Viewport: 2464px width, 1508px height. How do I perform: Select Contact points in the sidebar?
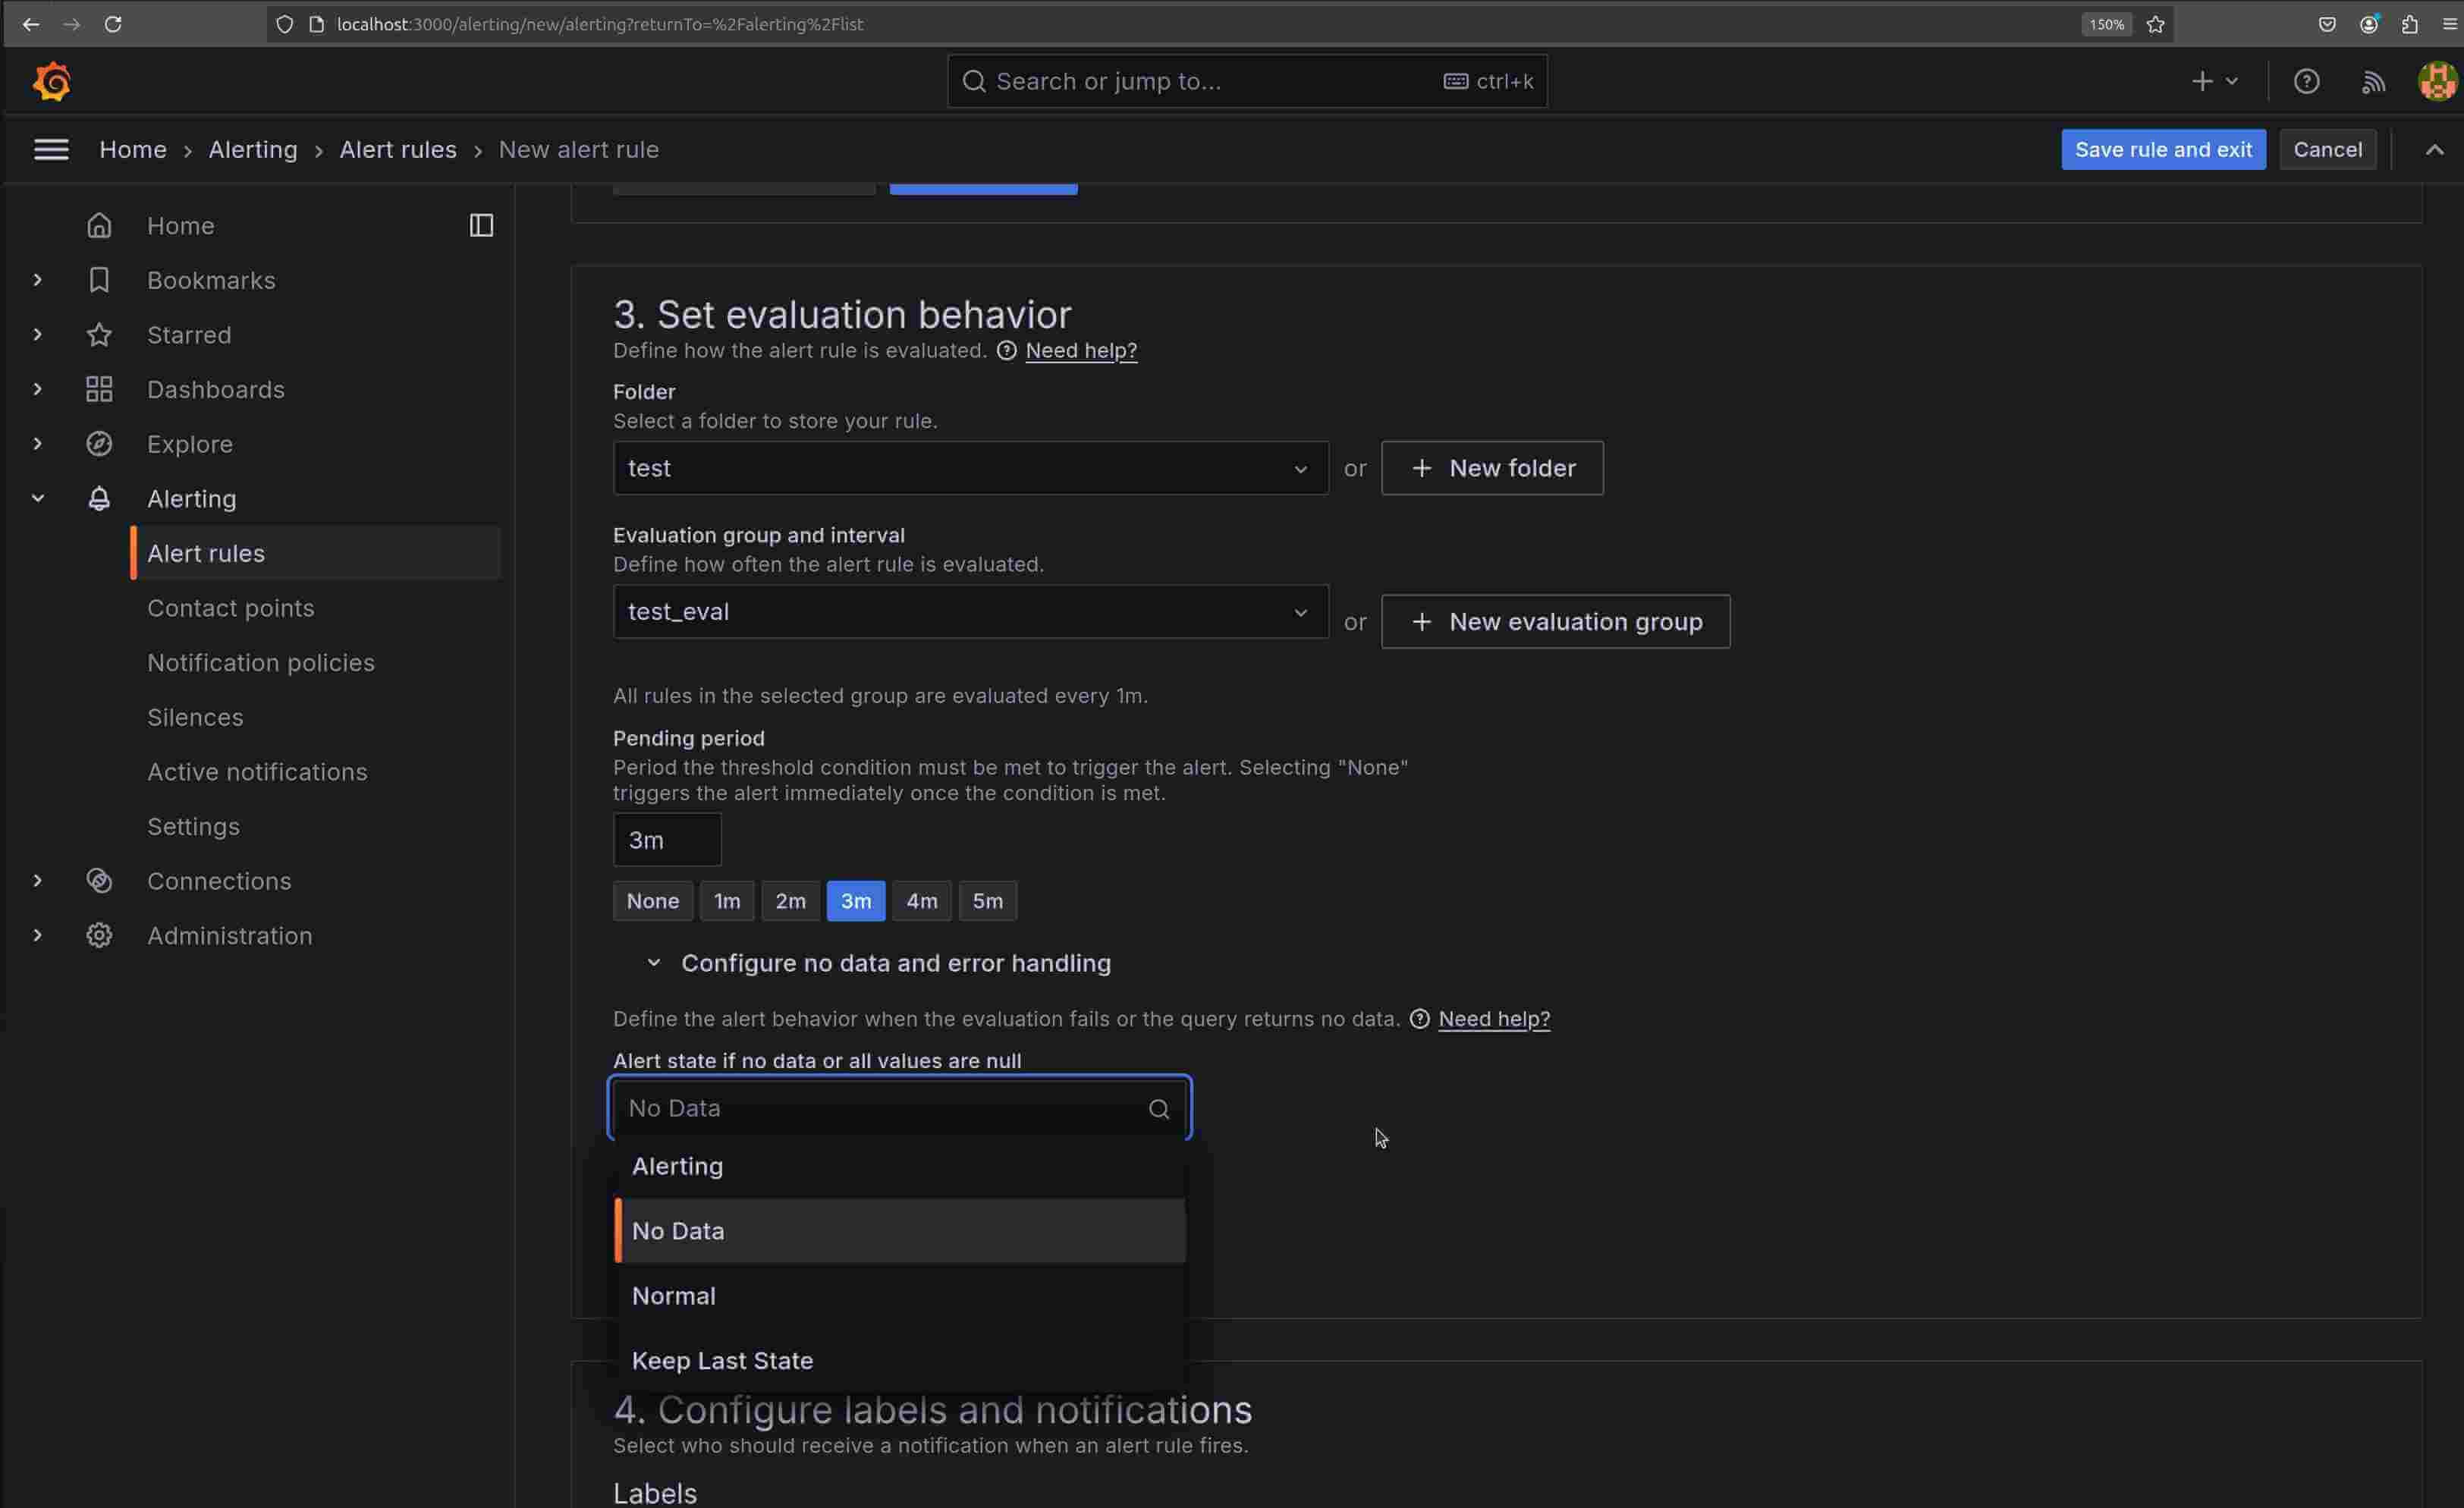[x=230, y=608]
